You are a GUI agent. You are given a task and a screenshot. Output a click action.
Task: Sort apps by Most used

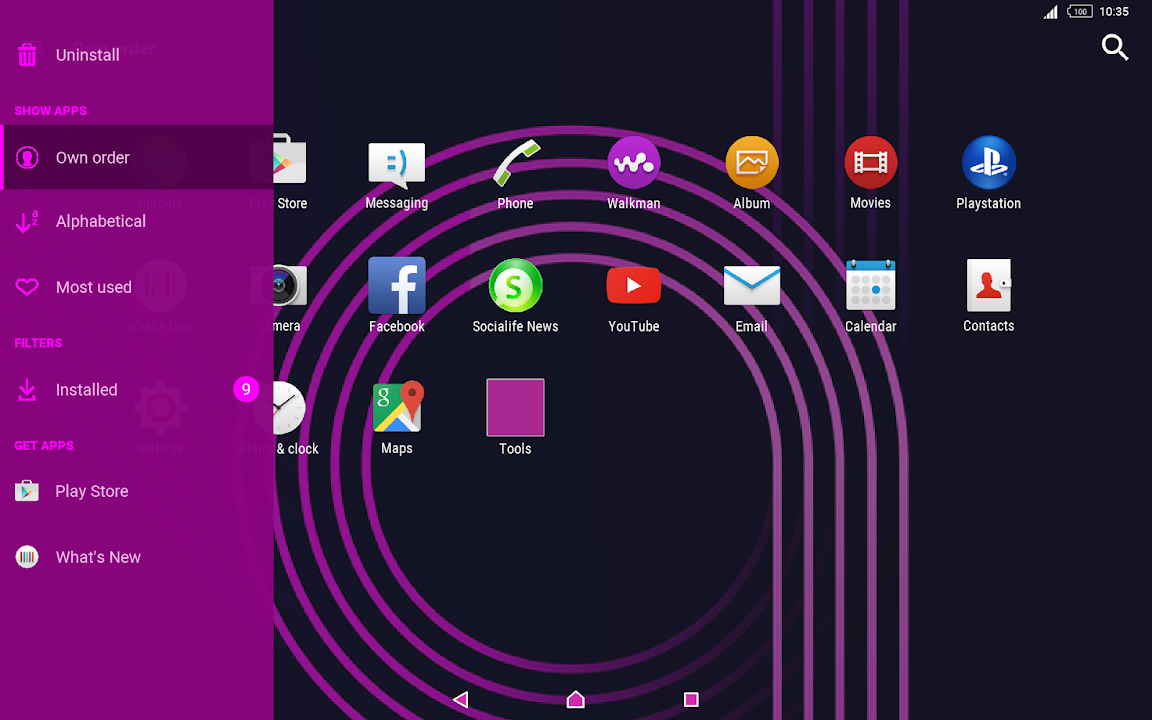click(93, 288)
